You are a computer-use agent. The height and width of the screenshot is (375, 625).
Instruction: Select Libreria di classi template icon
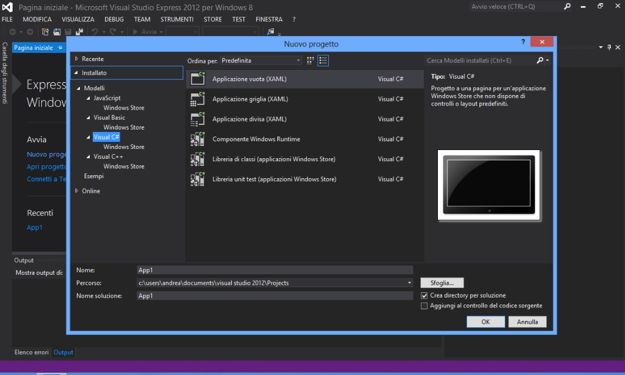pyautogui.click(x=198, y=159)
